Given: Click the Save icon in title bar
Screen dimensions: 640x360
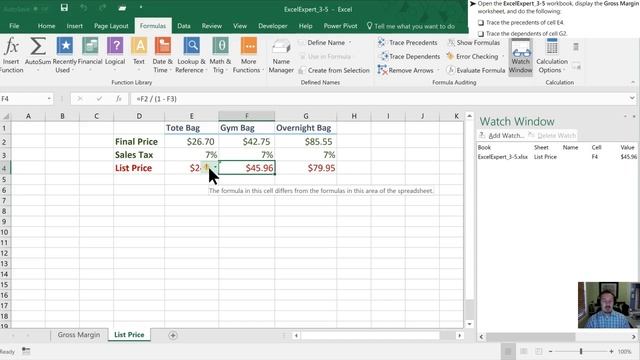Looking at the screenshot, I should (64, 8).
